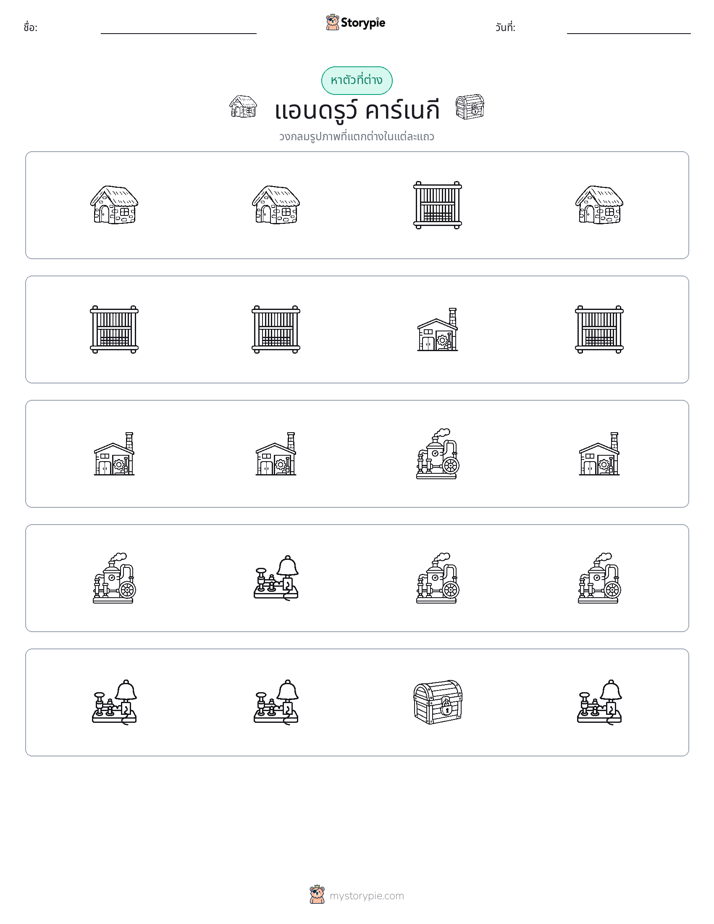Circle the loom icon in the first row
Screen dimensions: 714x924
point(437,204)
